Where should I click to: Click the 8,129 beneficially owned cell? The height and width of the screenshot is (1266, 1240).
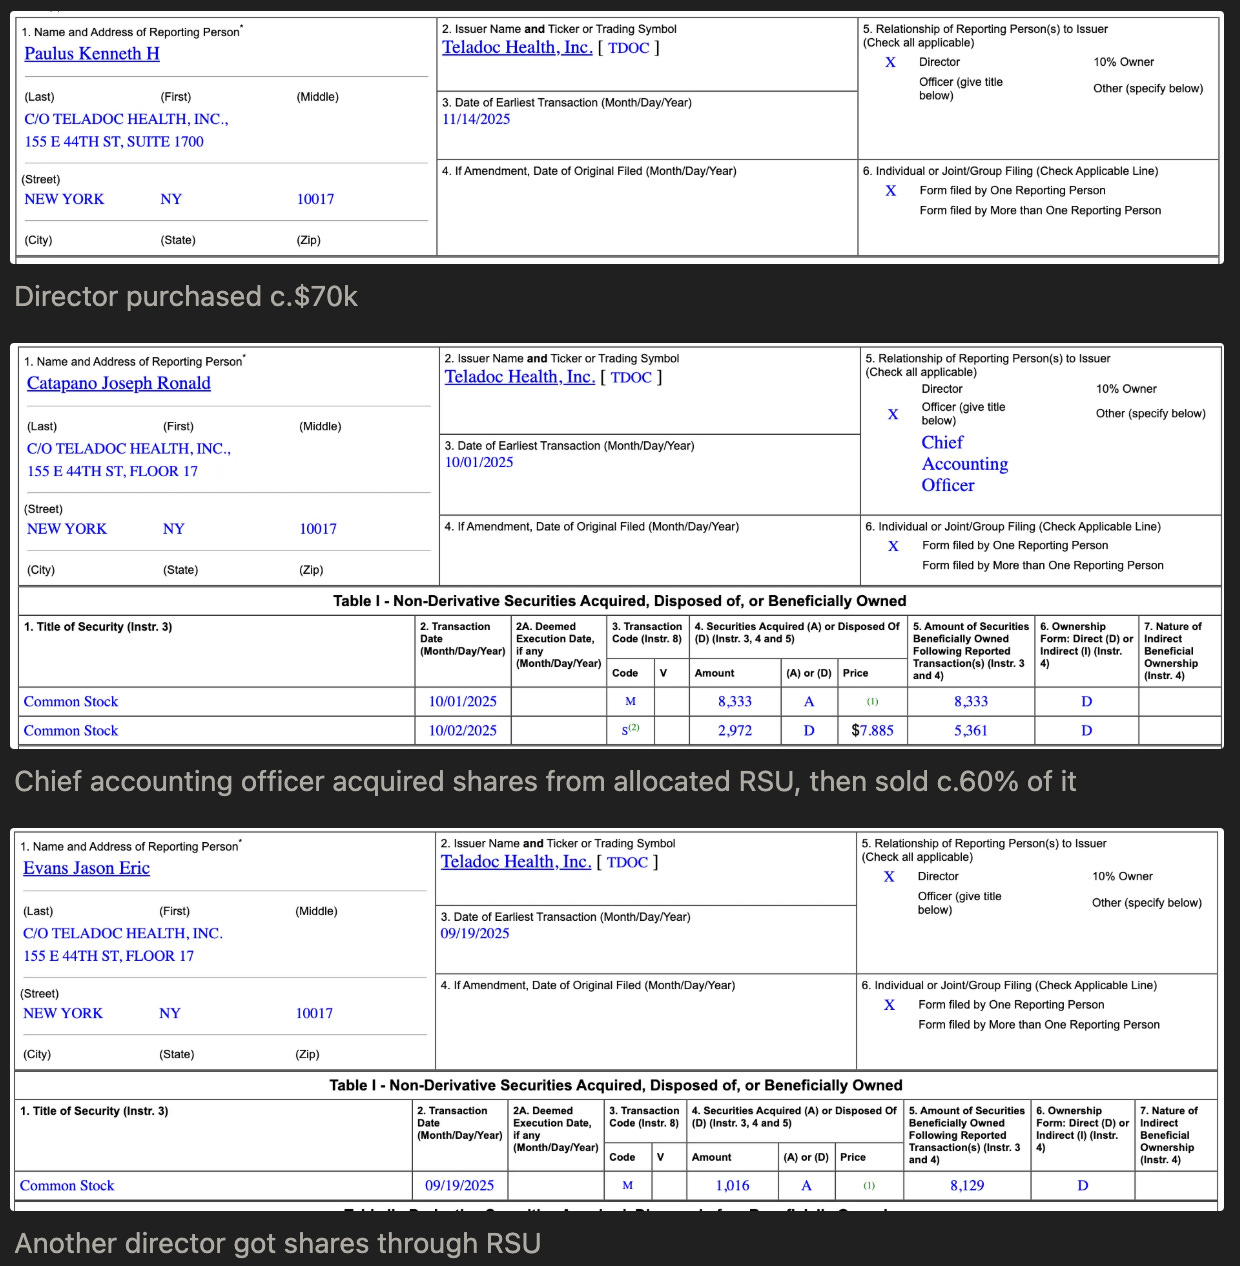pos(967,1186)
